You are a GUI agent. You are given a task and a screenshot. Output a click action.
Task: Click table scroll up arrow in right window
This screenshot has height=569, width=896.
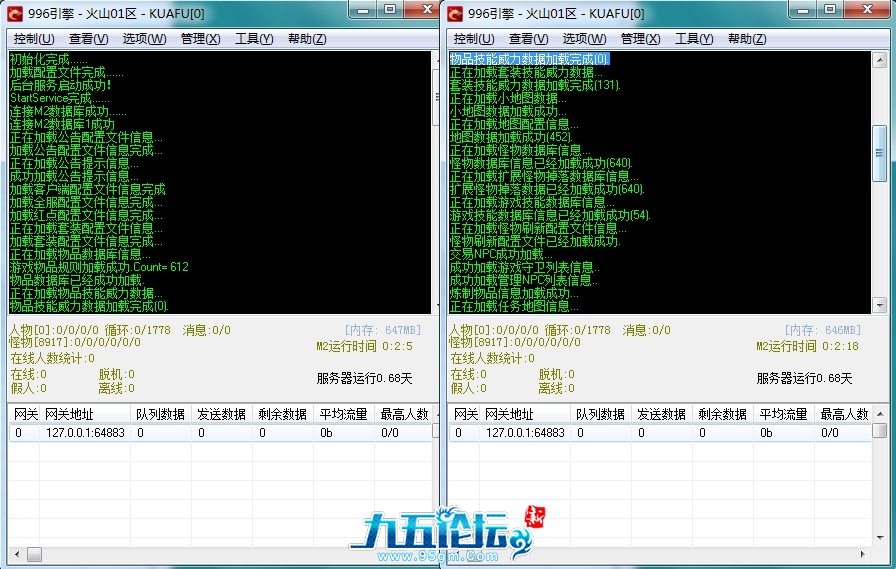[880, 413]
